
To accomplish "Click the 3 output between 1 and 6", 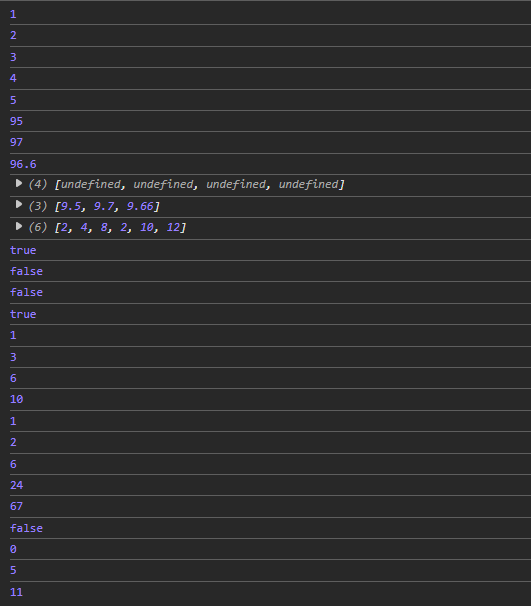I will click(13, 357).
